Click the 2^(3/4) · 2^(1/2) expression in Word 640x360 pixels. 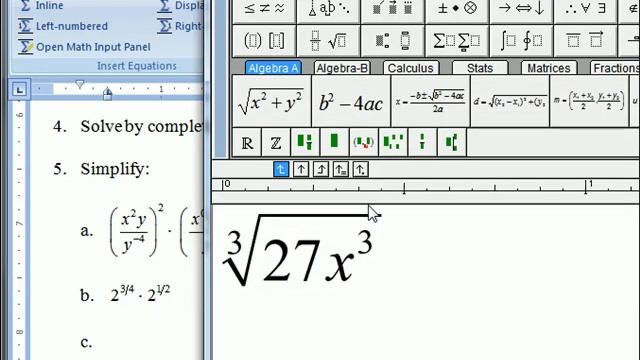tap(140, 294)
